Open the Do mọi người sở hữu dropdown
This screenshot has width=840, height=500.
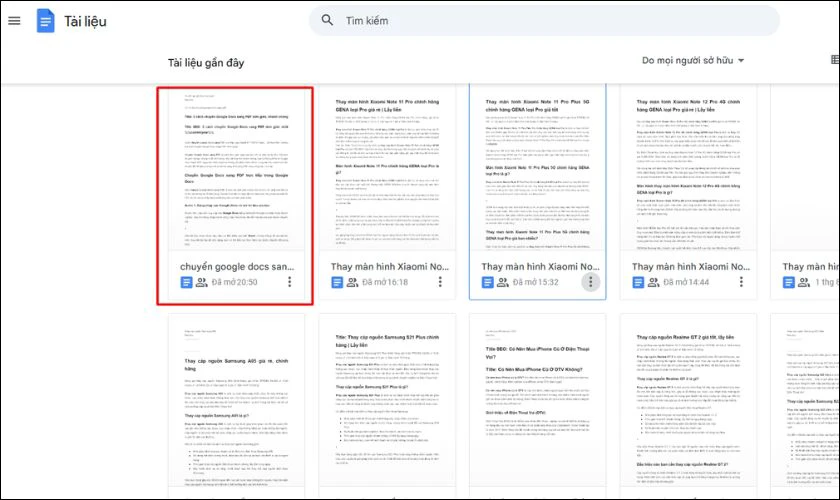[x=693, y=61]
